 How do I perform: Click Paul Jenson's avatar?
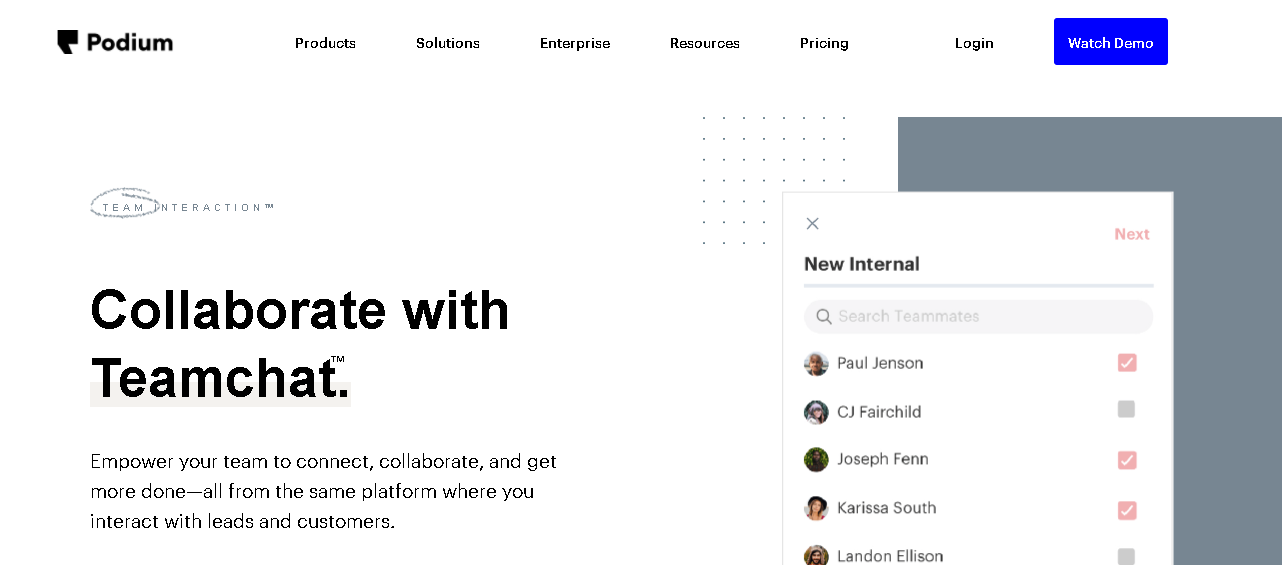(816, 364)
